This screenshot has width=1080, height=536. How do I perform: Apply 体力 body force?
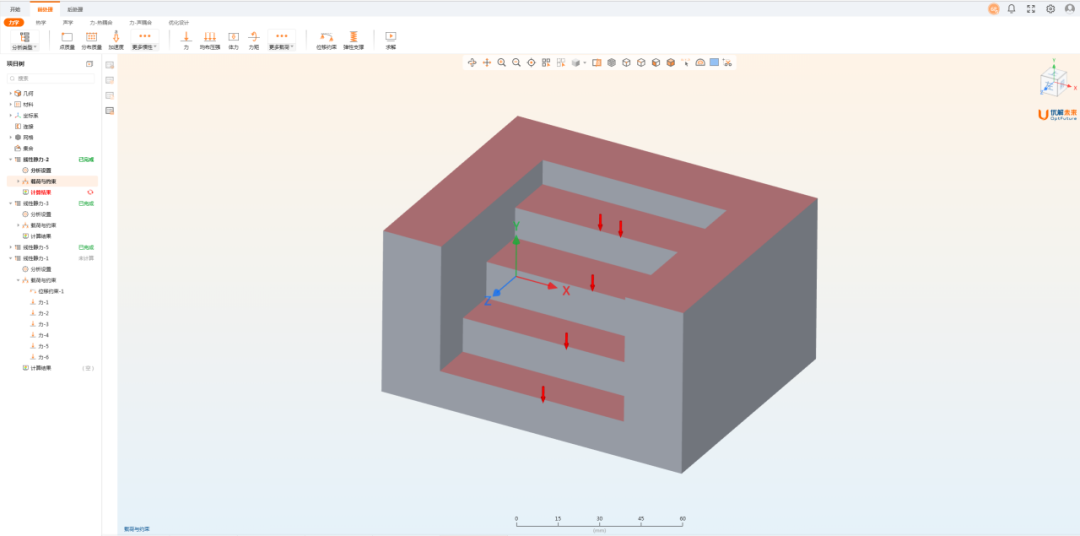pyautogui.click(x=233, y=40)
